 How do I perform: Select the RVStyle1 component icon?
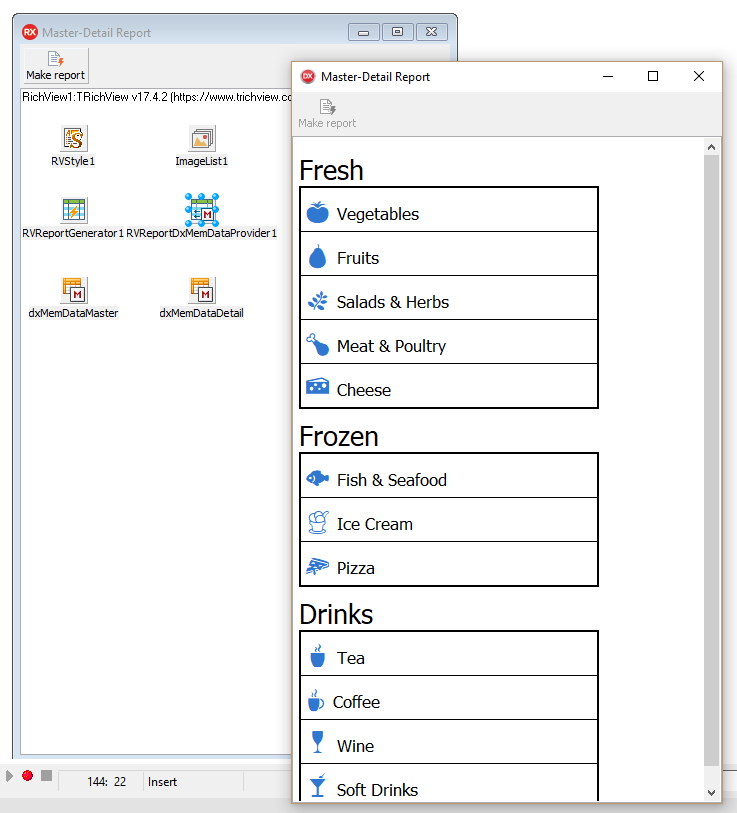pos(74,138)
